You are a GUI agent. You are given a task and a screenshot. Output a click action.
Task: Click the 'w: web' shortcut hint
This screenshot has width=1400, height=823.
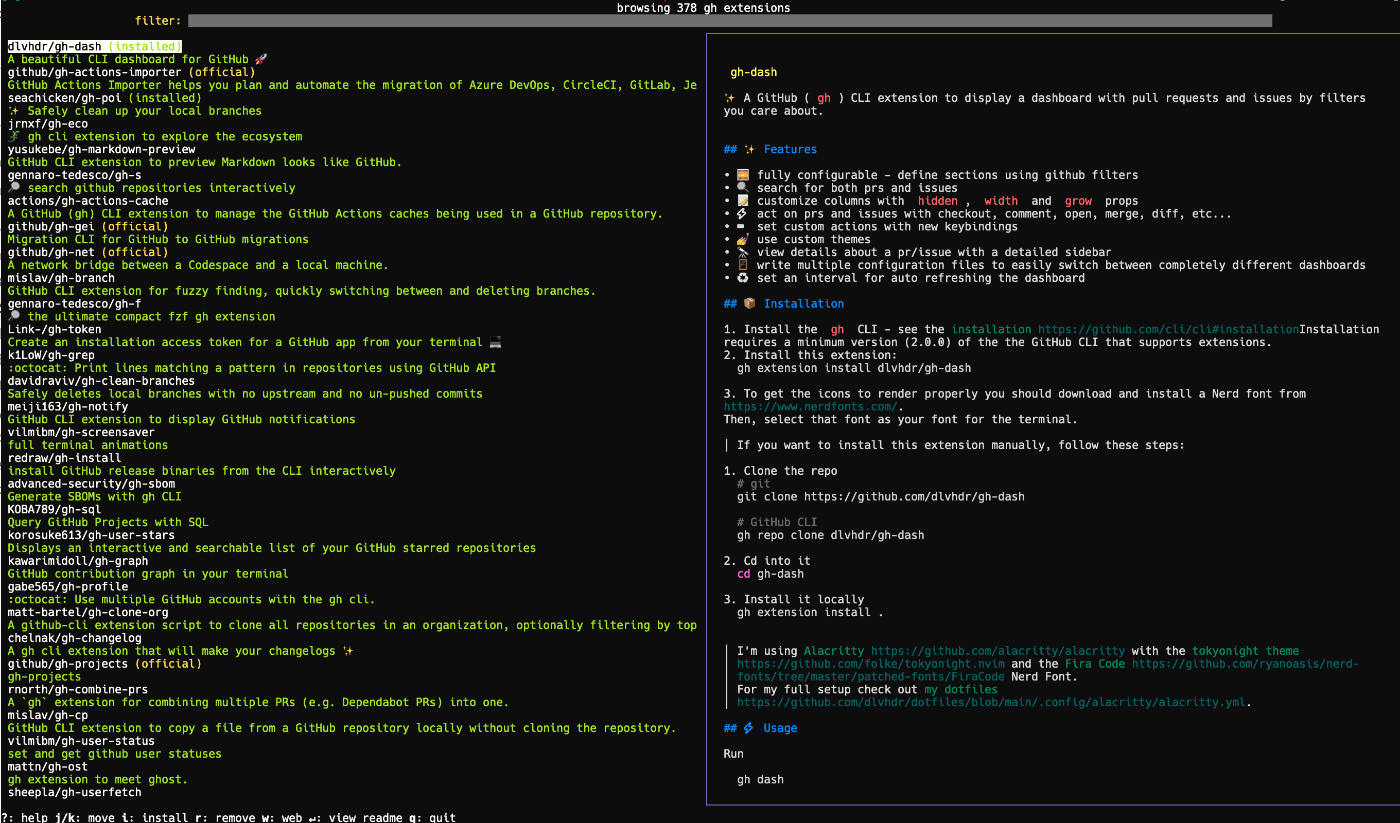tap(283, 817)
